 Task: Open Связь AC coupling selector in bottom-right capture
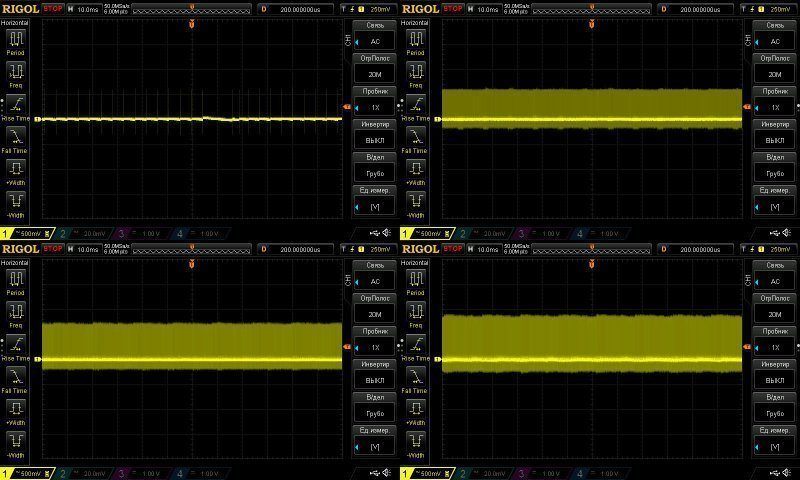point(774,276)
